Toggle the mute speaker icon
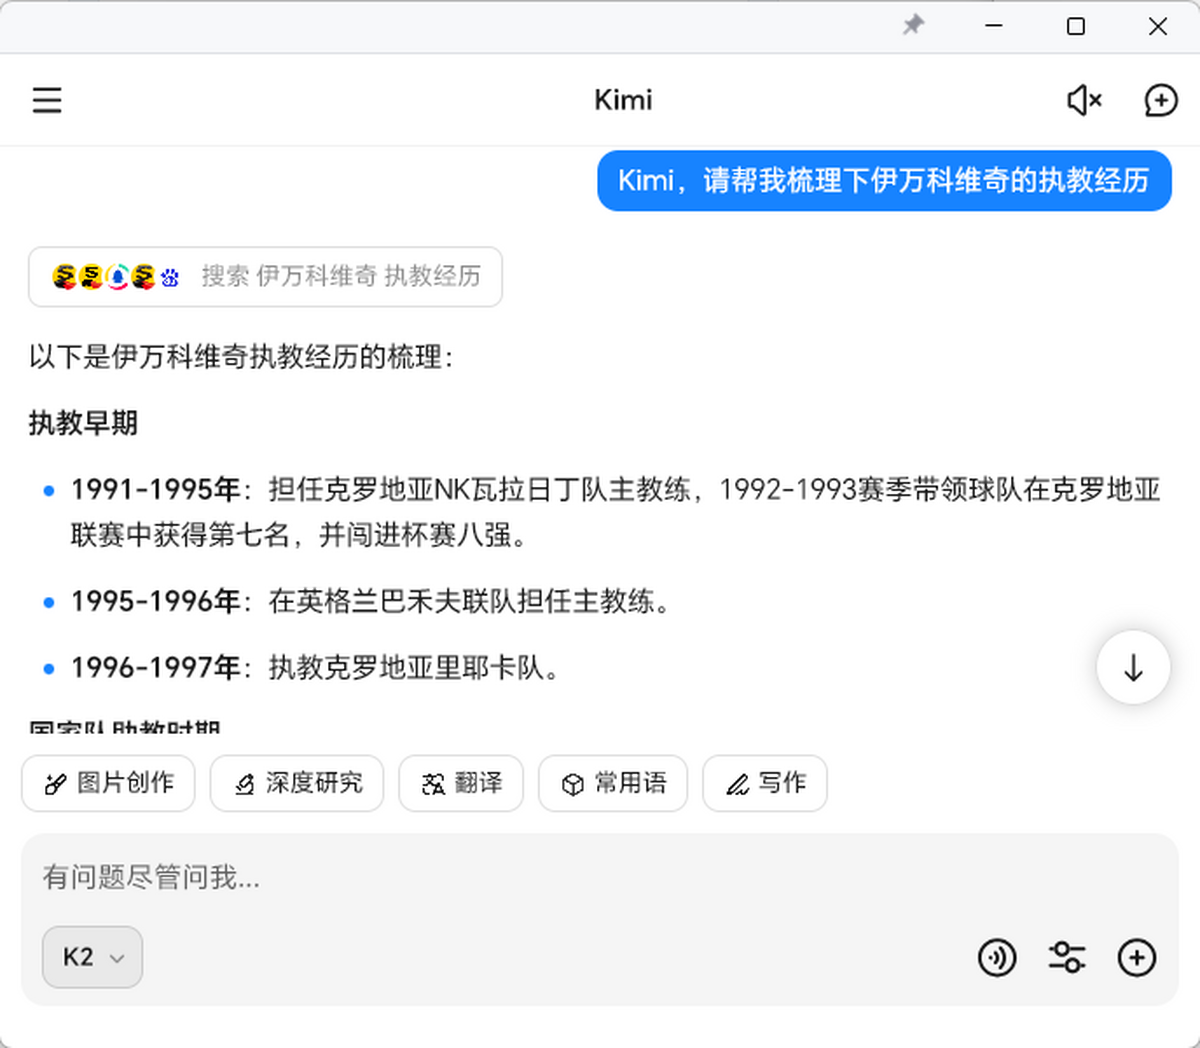 coord(1084,100)
